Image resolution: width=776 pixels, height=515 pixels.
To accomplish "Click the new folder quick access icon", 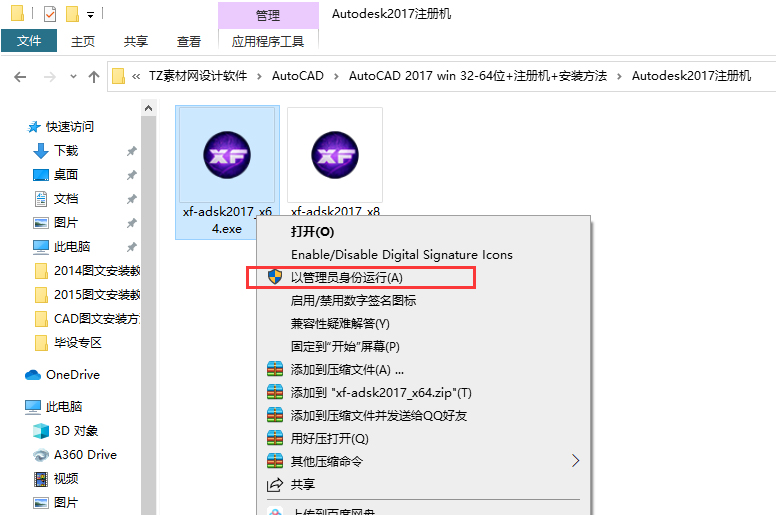I will coord(72,14).
